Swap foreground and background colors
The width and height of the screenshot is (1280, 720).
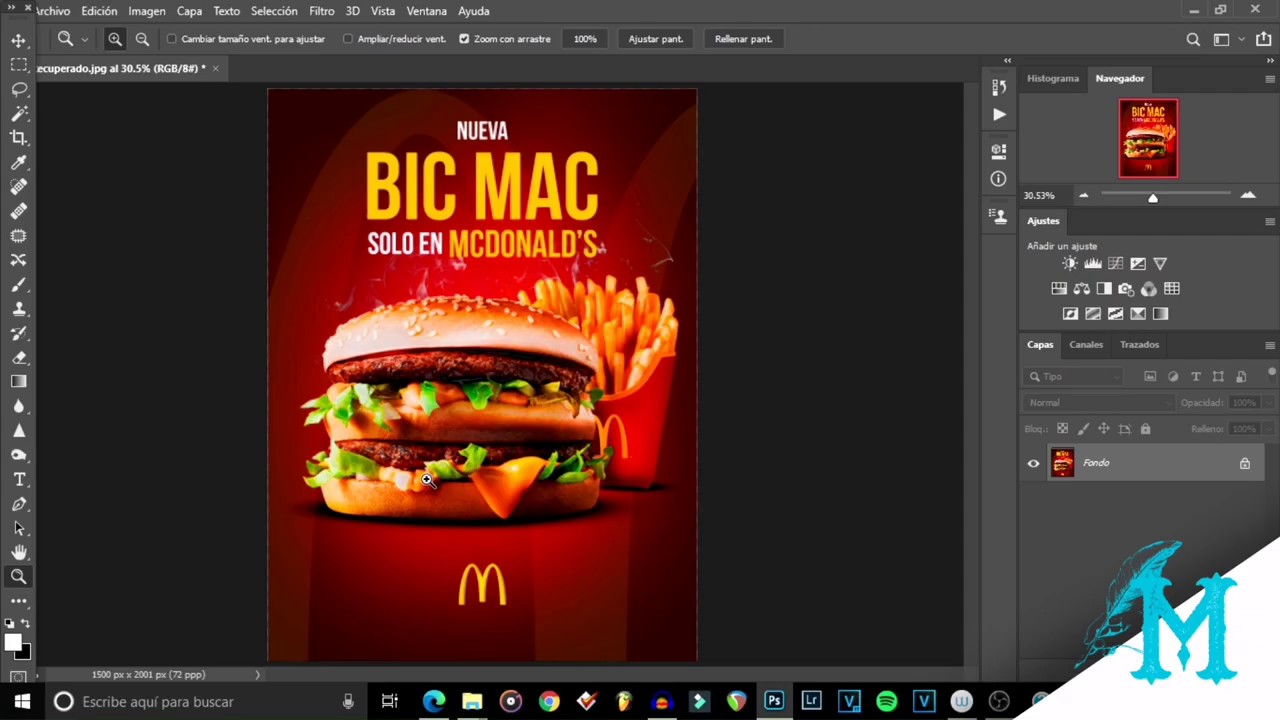[x=26, y=623]
